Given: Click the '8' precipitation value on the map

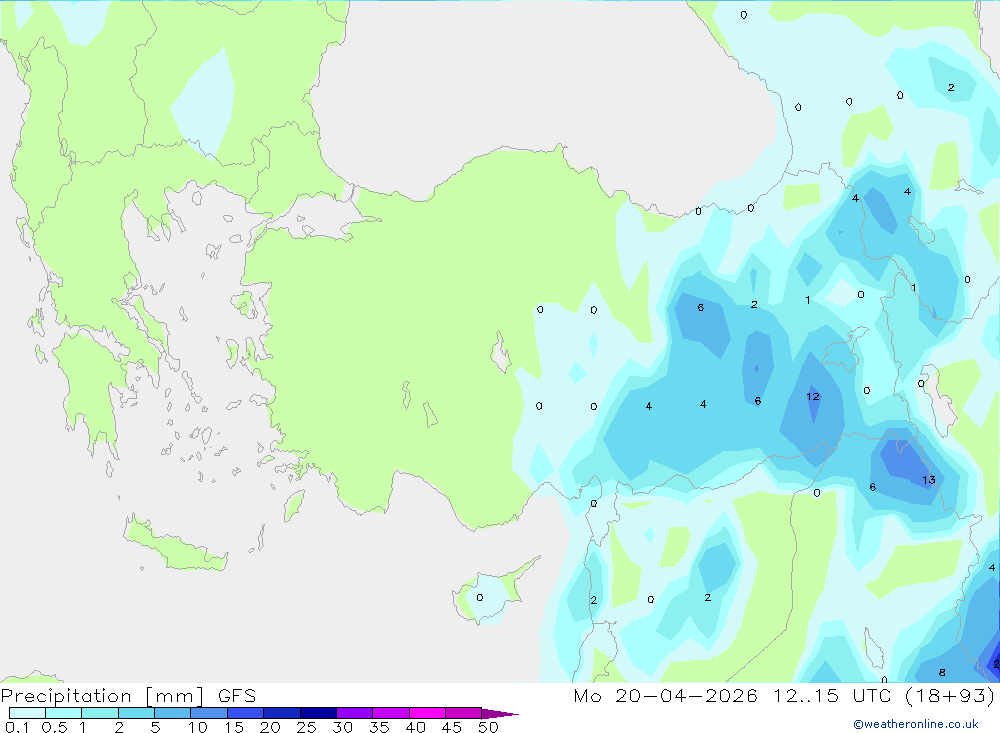Looking at the screenshot, I should click(x=942, y=672).
